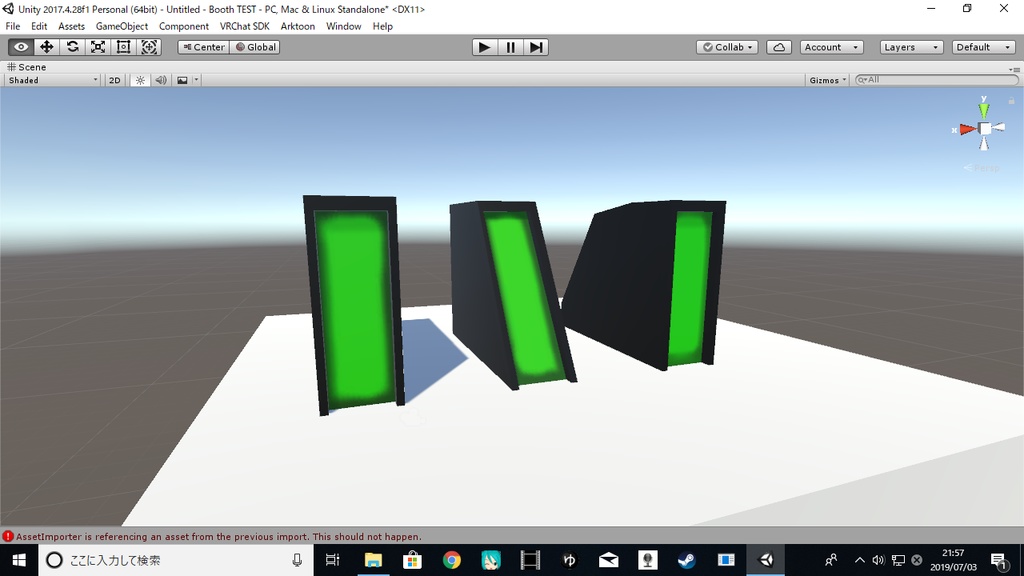
Task: Step forward one frame
Action: point(536,47)
